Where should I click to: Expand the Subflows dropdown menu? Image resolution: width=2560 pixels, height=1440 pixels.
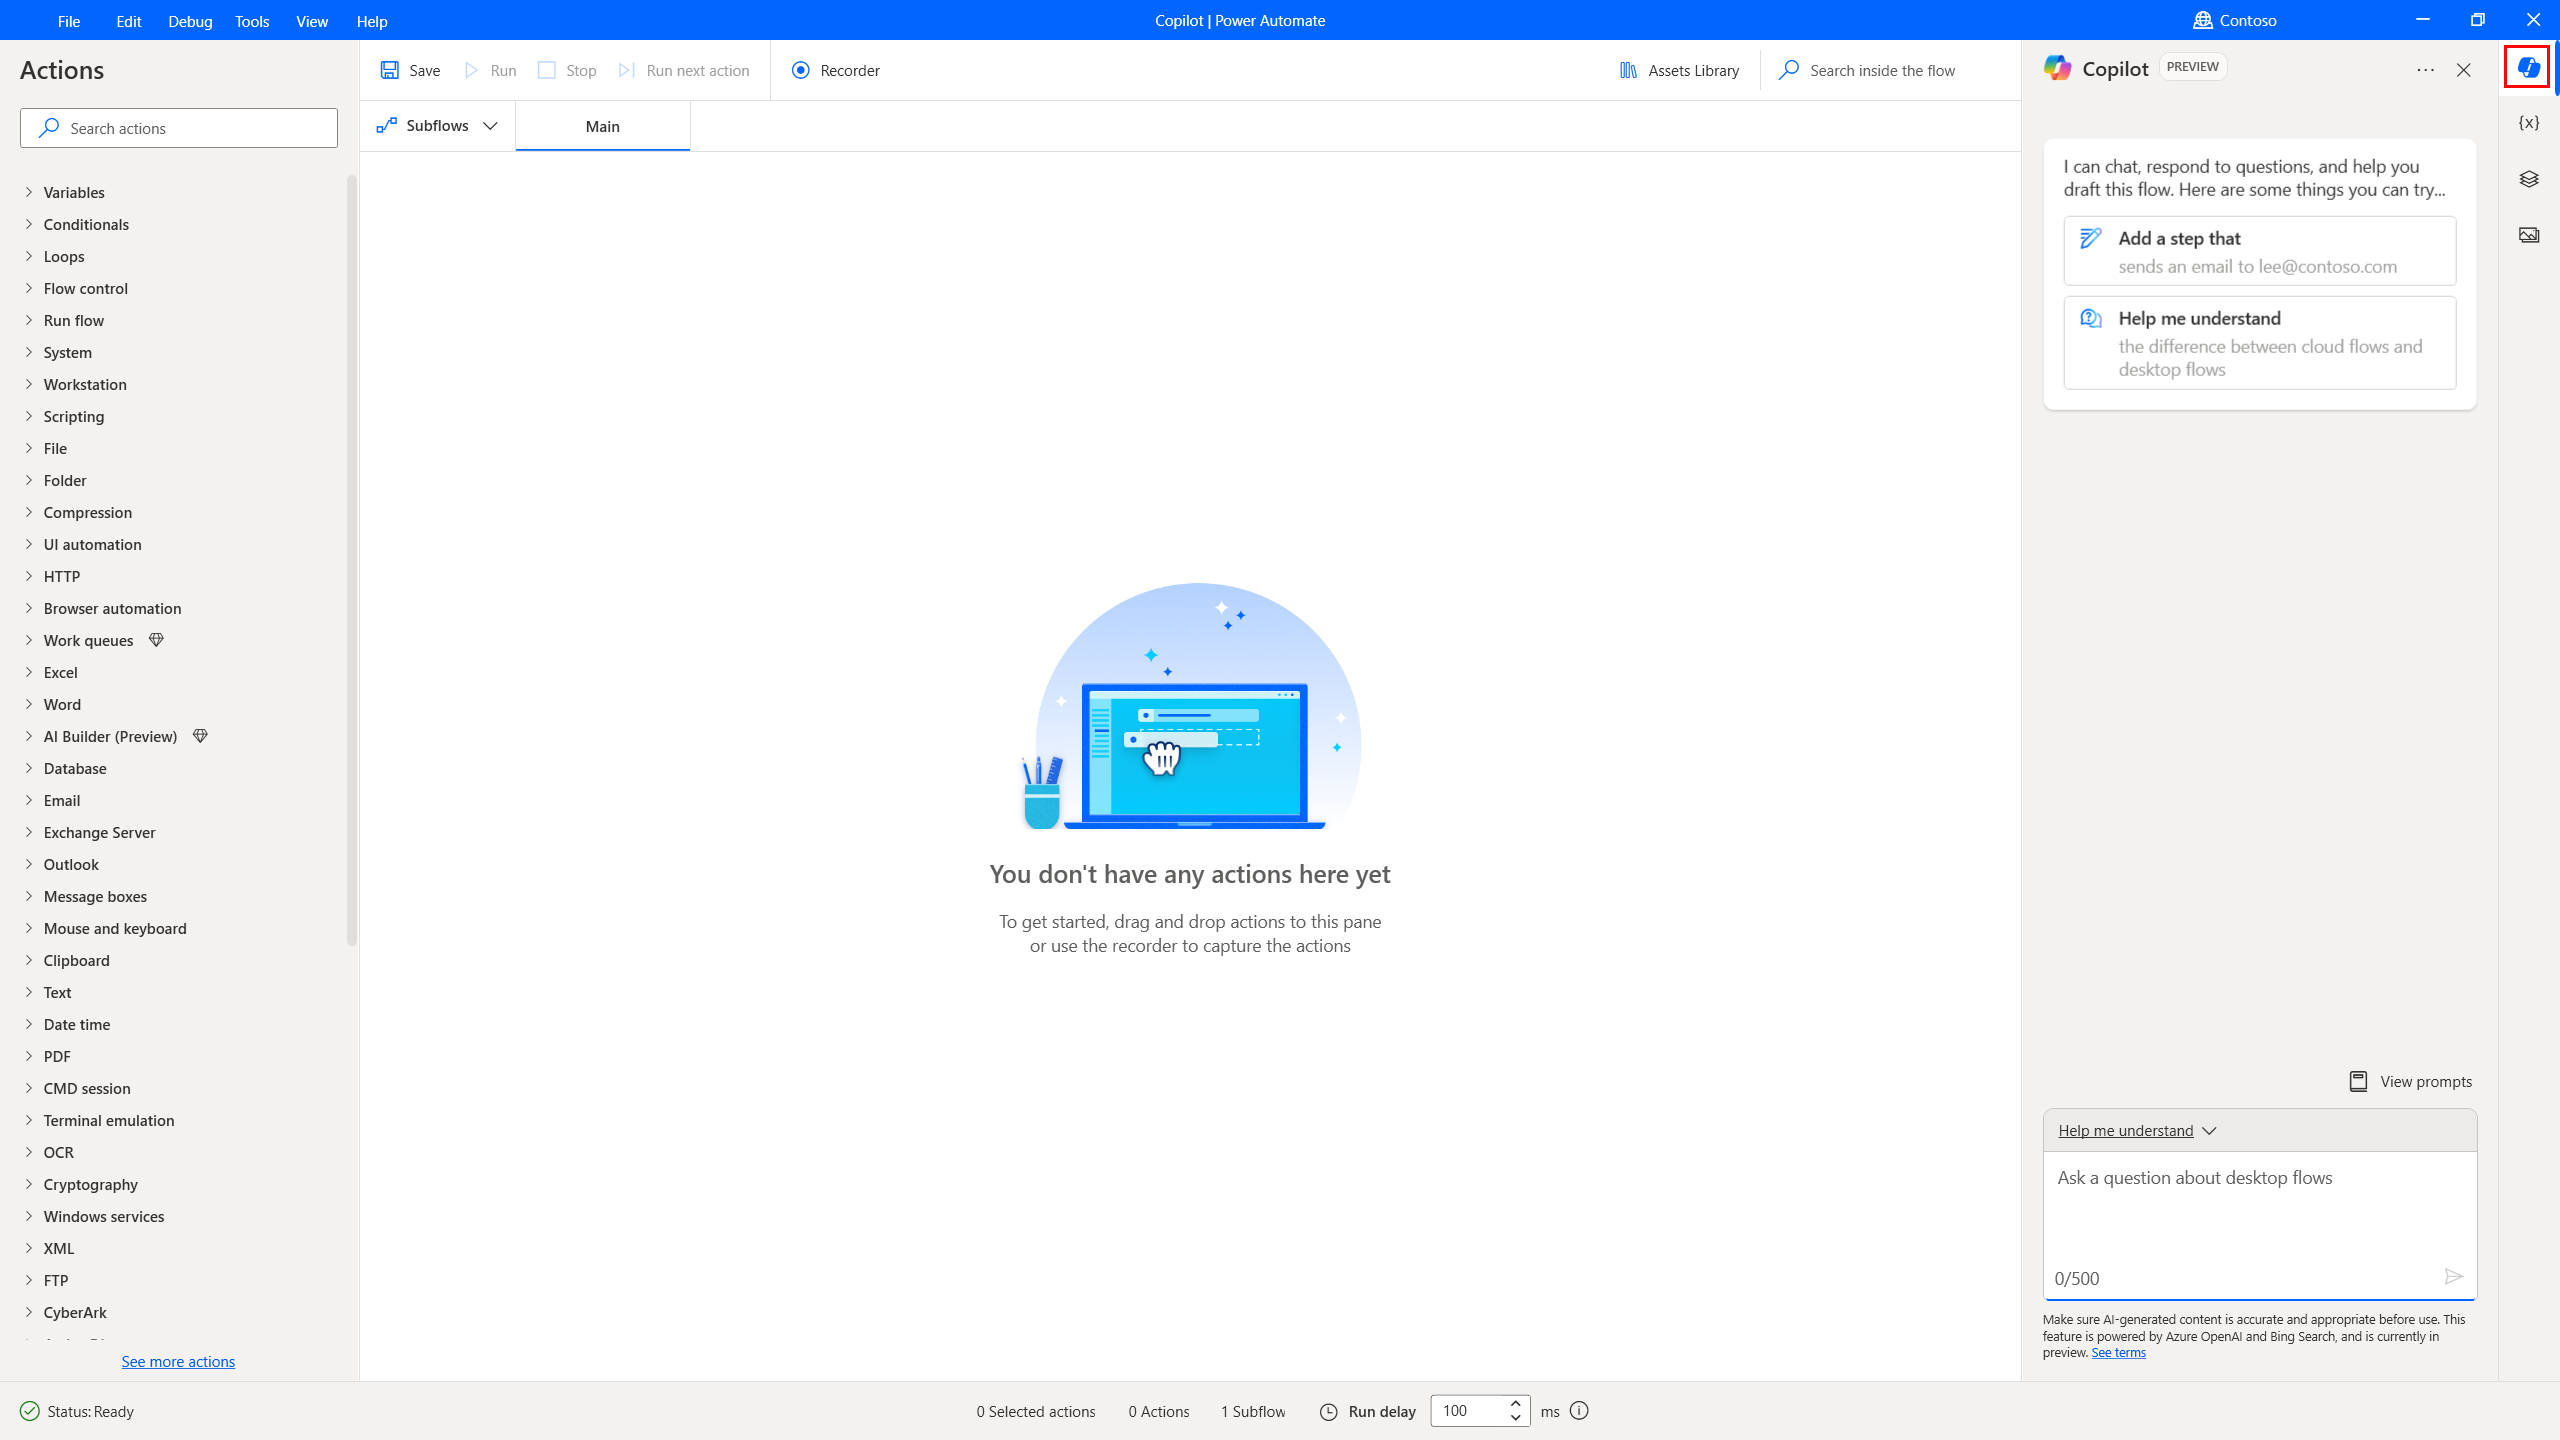491,125
